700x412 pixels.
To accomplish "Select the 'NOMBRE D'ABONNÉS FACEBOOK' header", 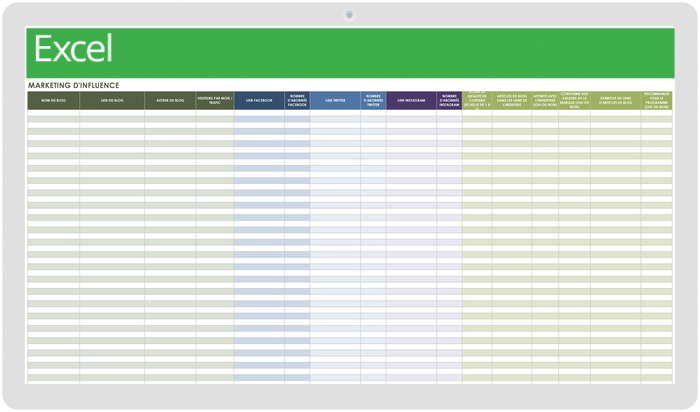I will click(x=297, y=100).
